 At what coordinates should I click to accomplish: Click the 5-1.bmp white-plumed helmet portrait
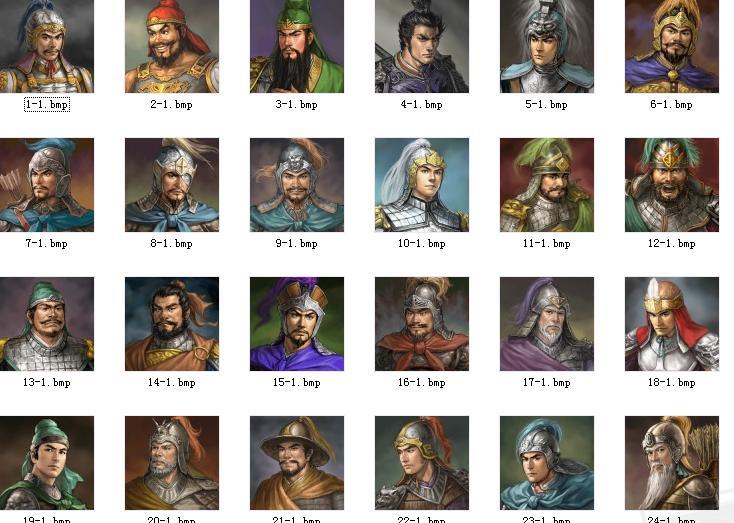(x=547, y=46)
